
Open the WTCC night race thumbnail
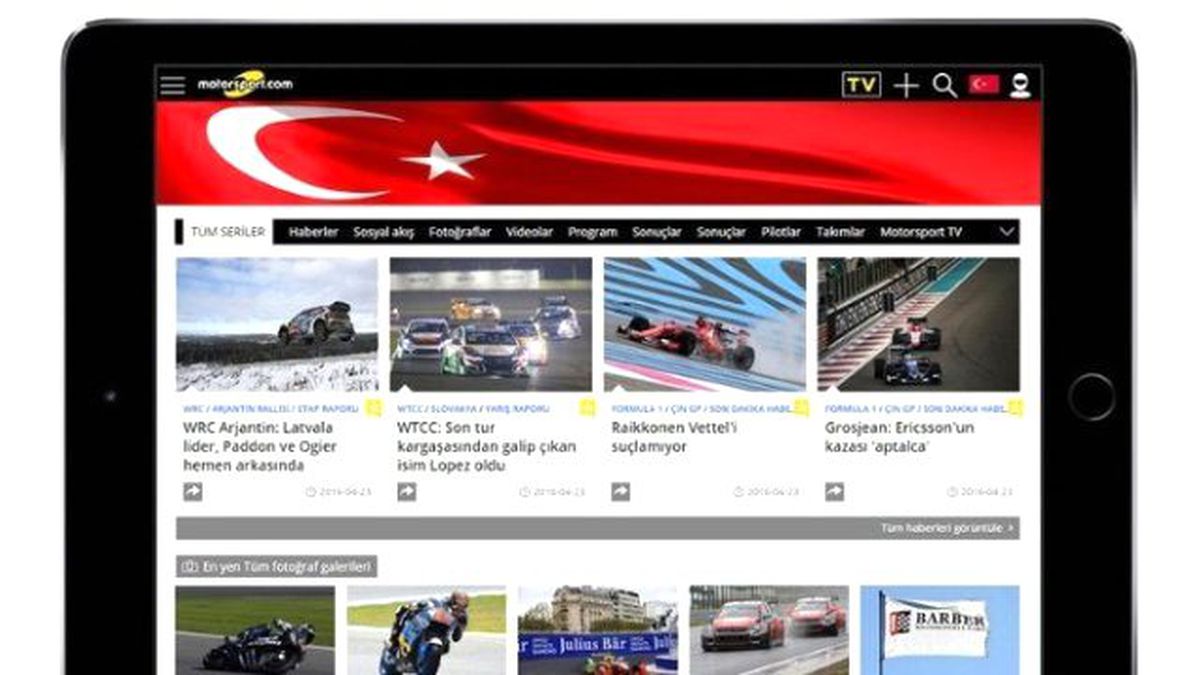coord(491,324)
